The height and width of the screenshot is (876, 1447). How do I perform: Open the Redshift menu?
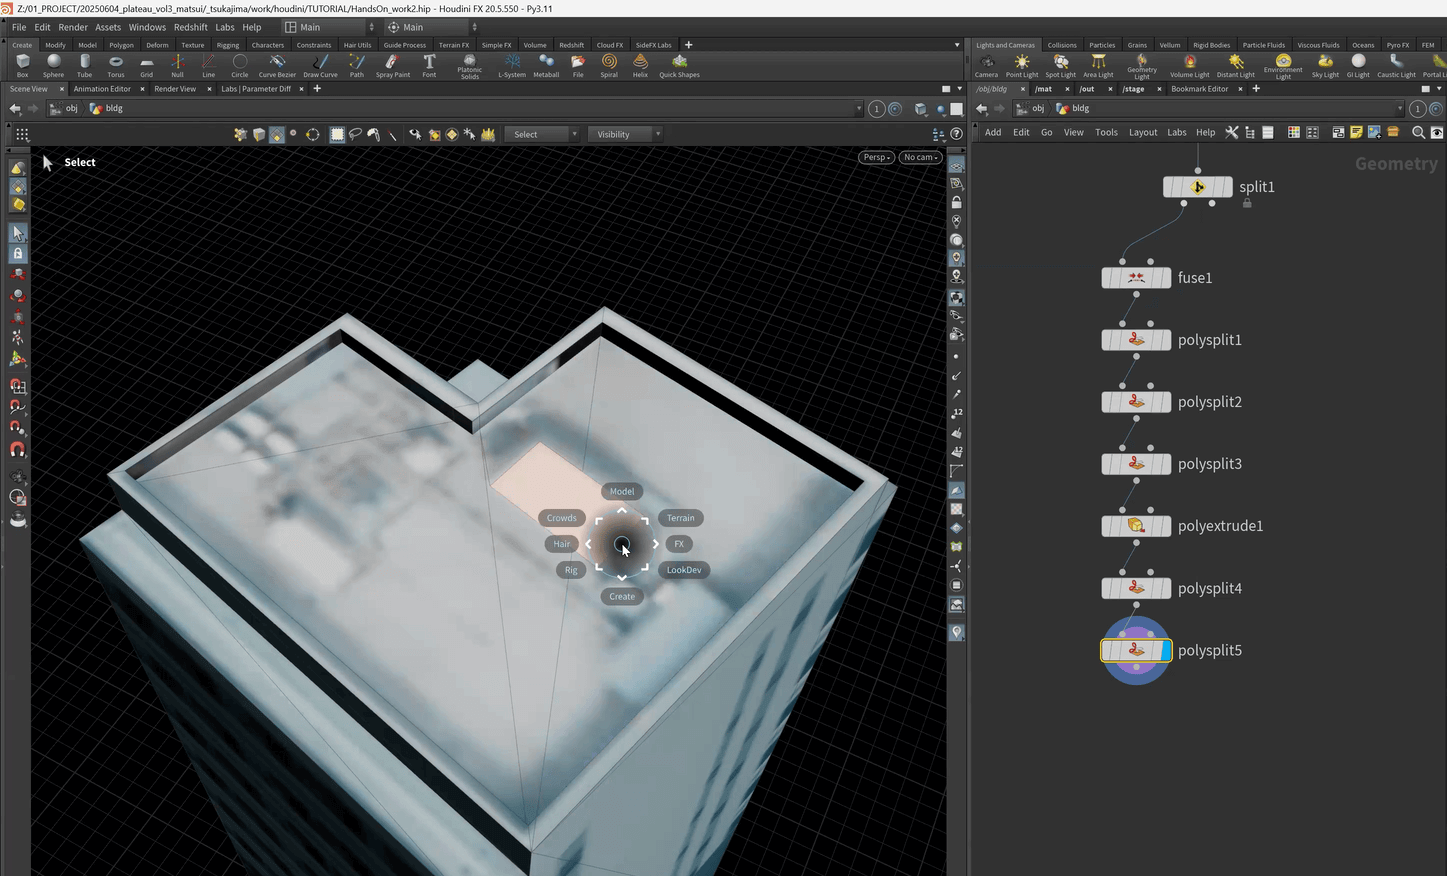coord(190,27)
